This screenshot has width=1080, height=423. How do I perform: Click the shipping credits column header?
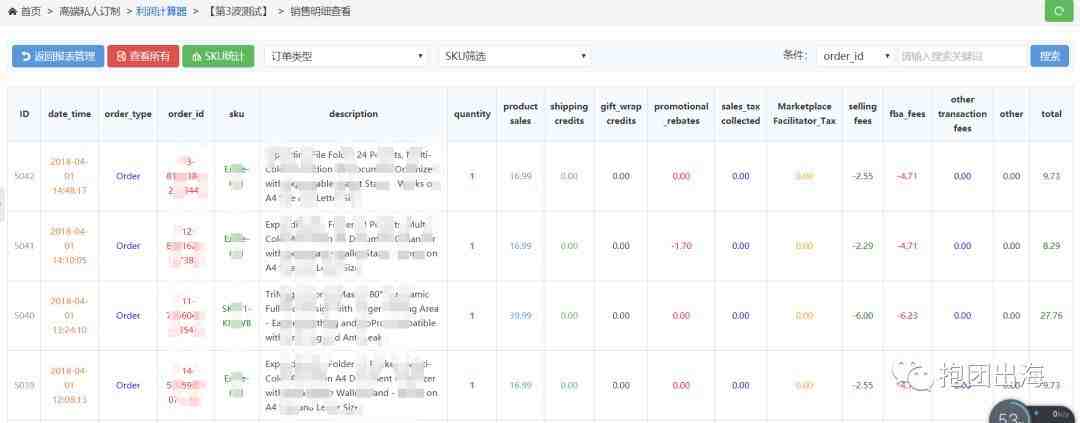pos(569,114)
